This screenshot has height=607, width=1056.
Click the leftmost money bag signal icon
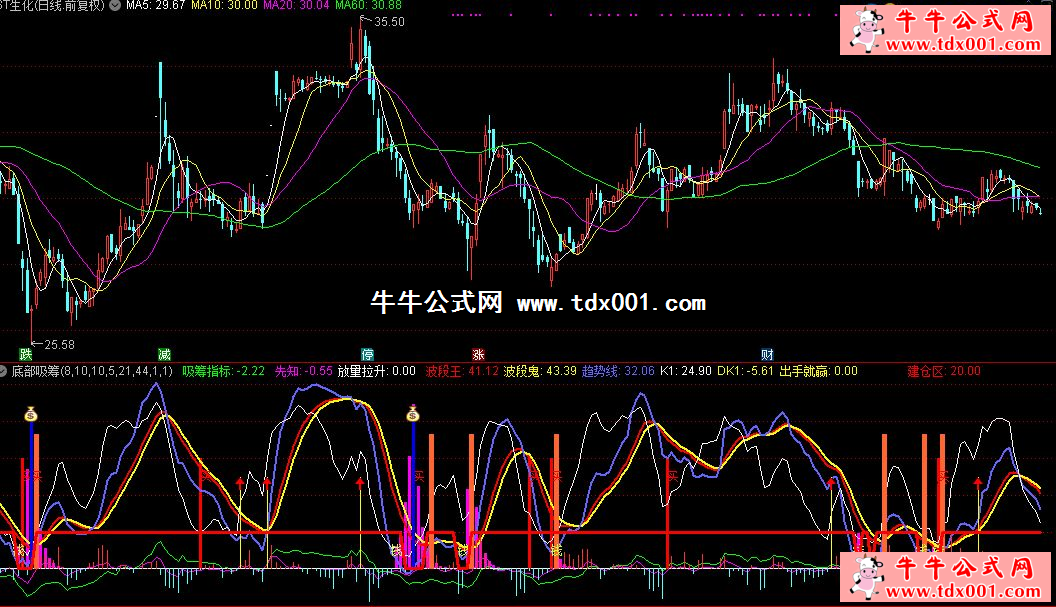pyautogui.click(x=31, y=412)
